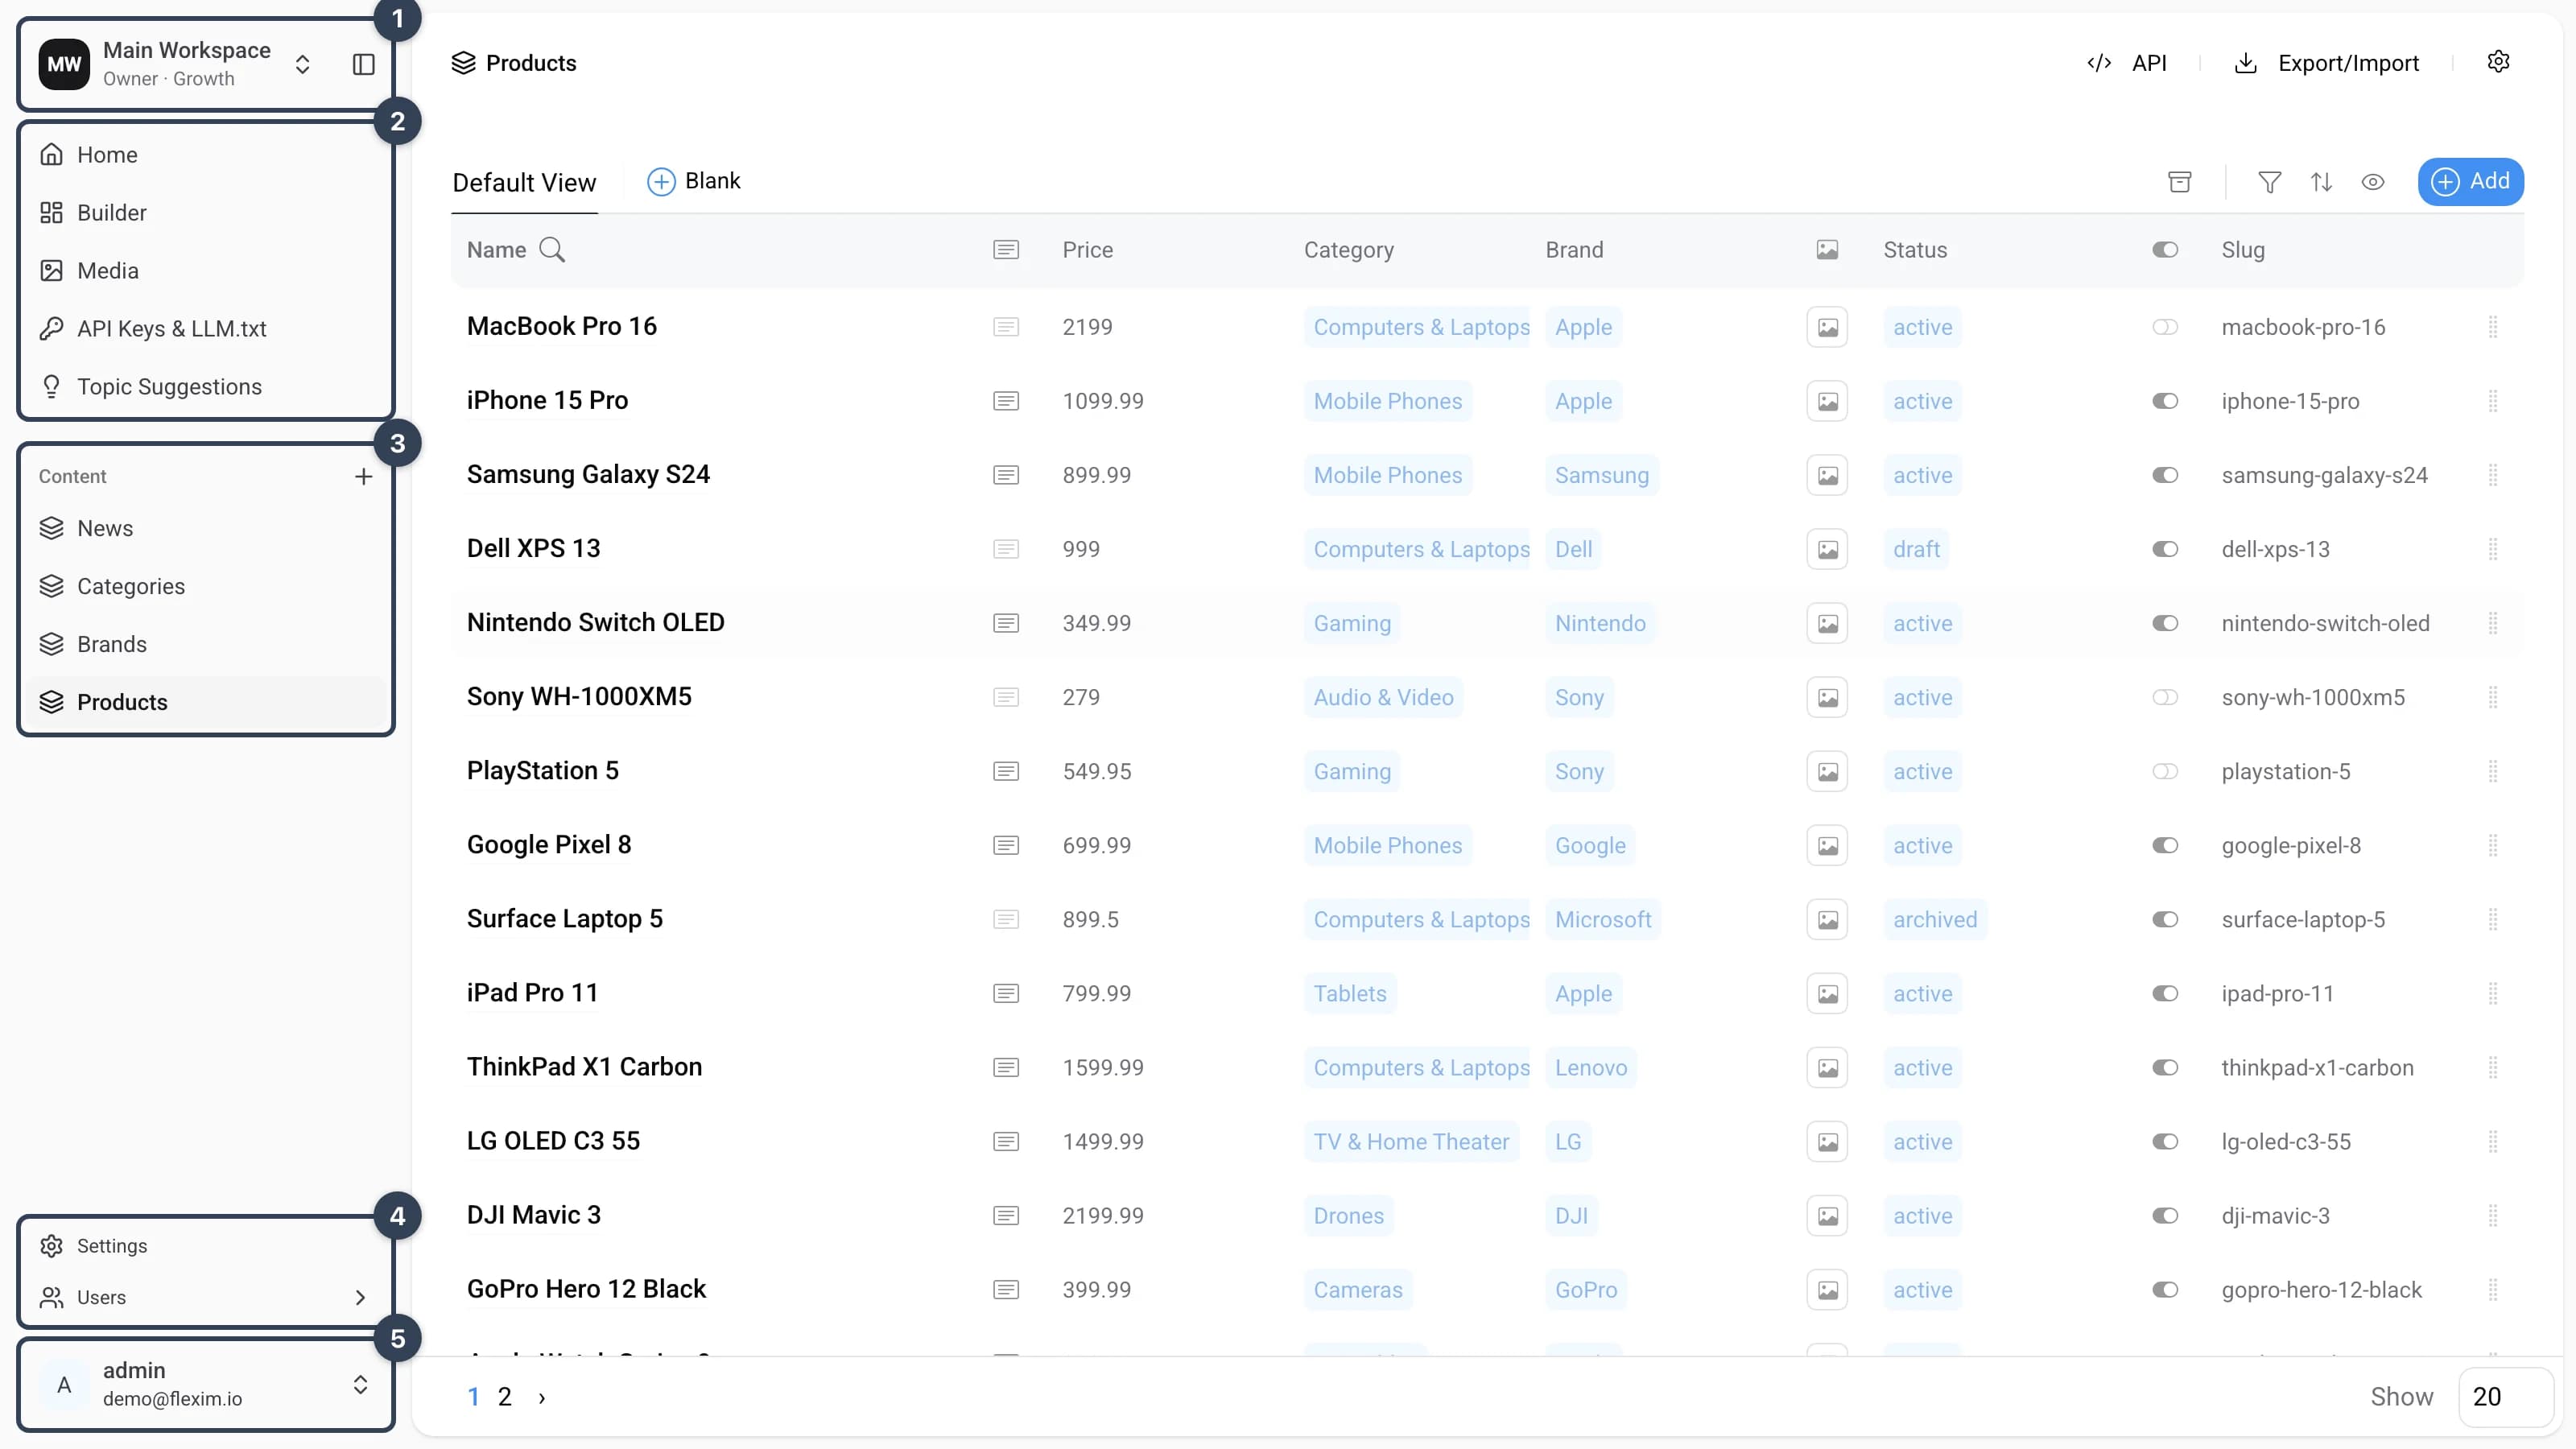Open Google Pixel 8 image cell
The height and width of the screenshot is (1449, 2576).
click(x=1827, y=845)
